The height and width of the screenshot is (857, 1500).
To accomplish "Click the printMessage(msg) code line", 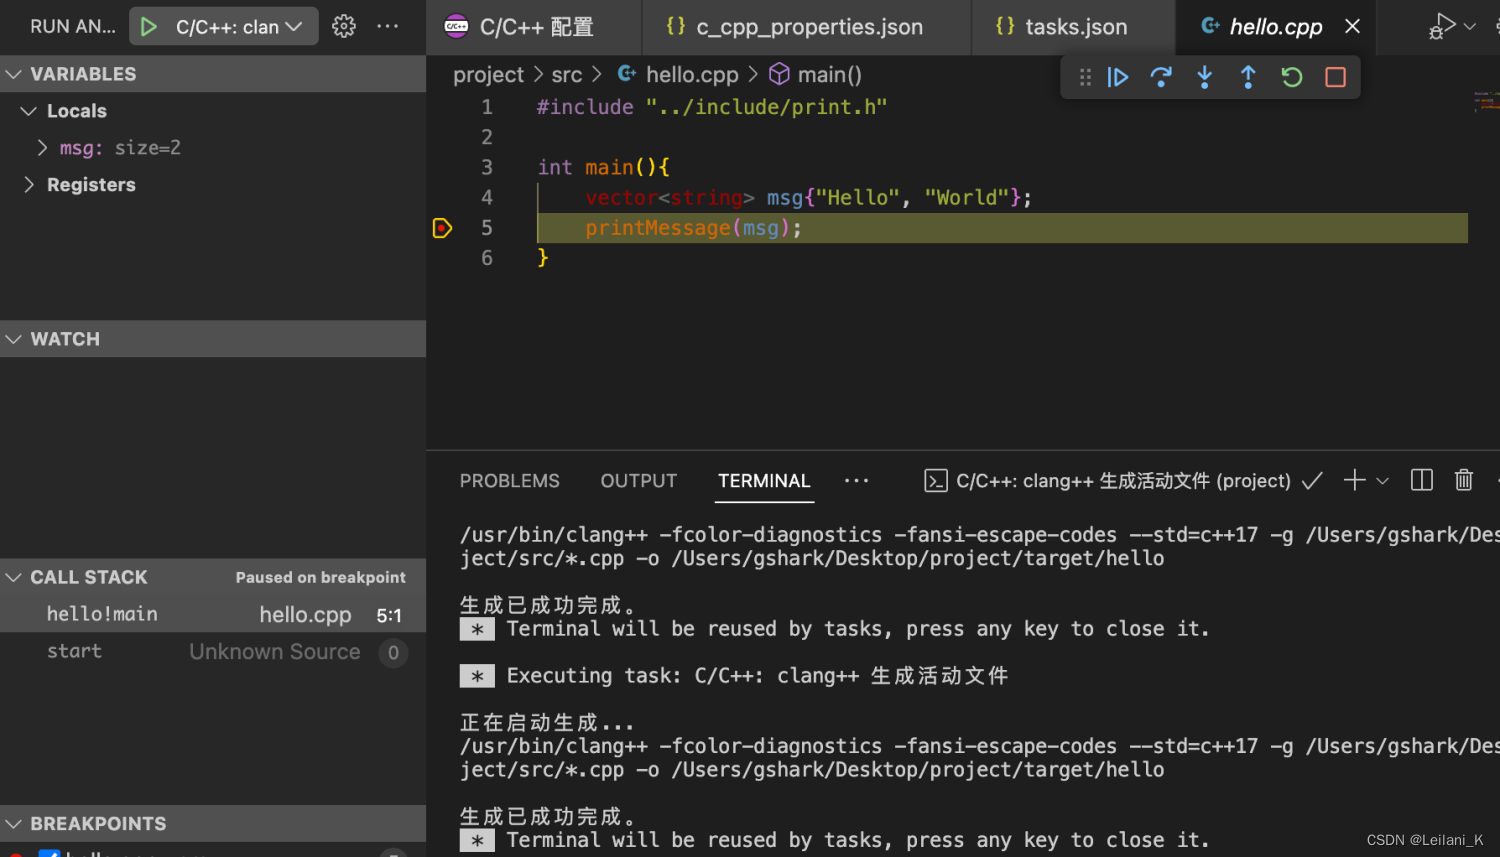I will (x=693, y=228).
